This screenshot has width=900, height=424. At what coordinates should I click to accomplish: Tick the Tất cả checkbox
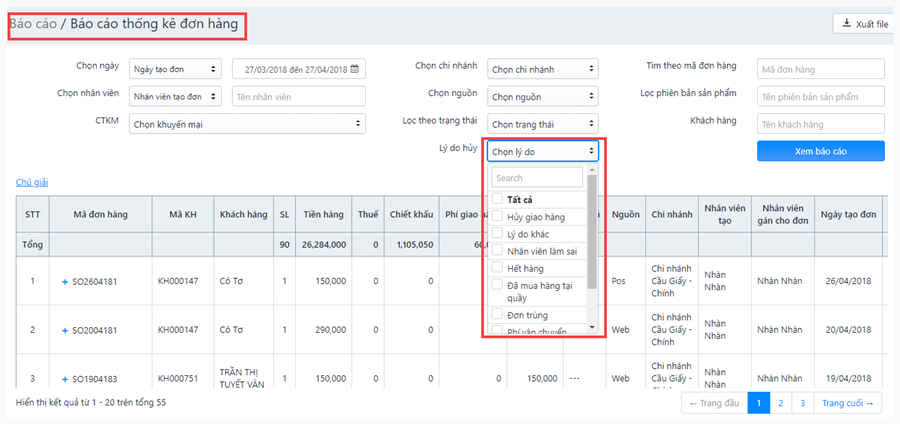[x=497, y=199]
